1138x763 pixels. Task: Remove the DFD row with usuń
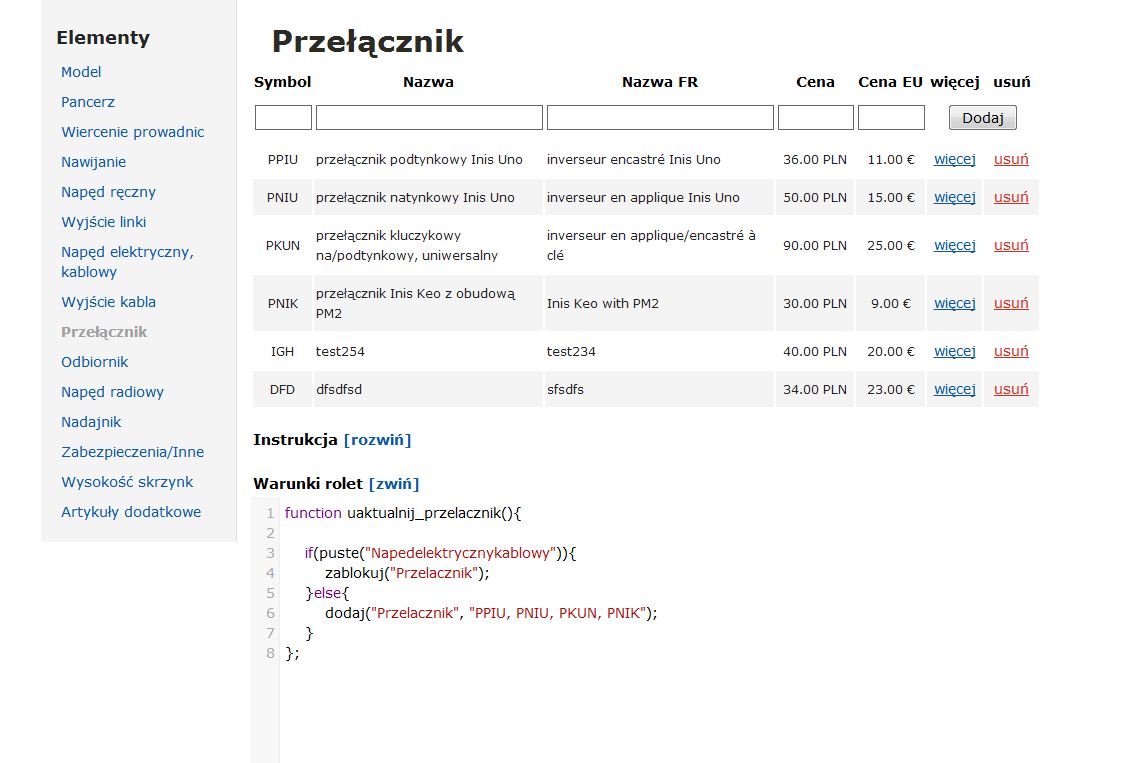tap(1010, 389)
